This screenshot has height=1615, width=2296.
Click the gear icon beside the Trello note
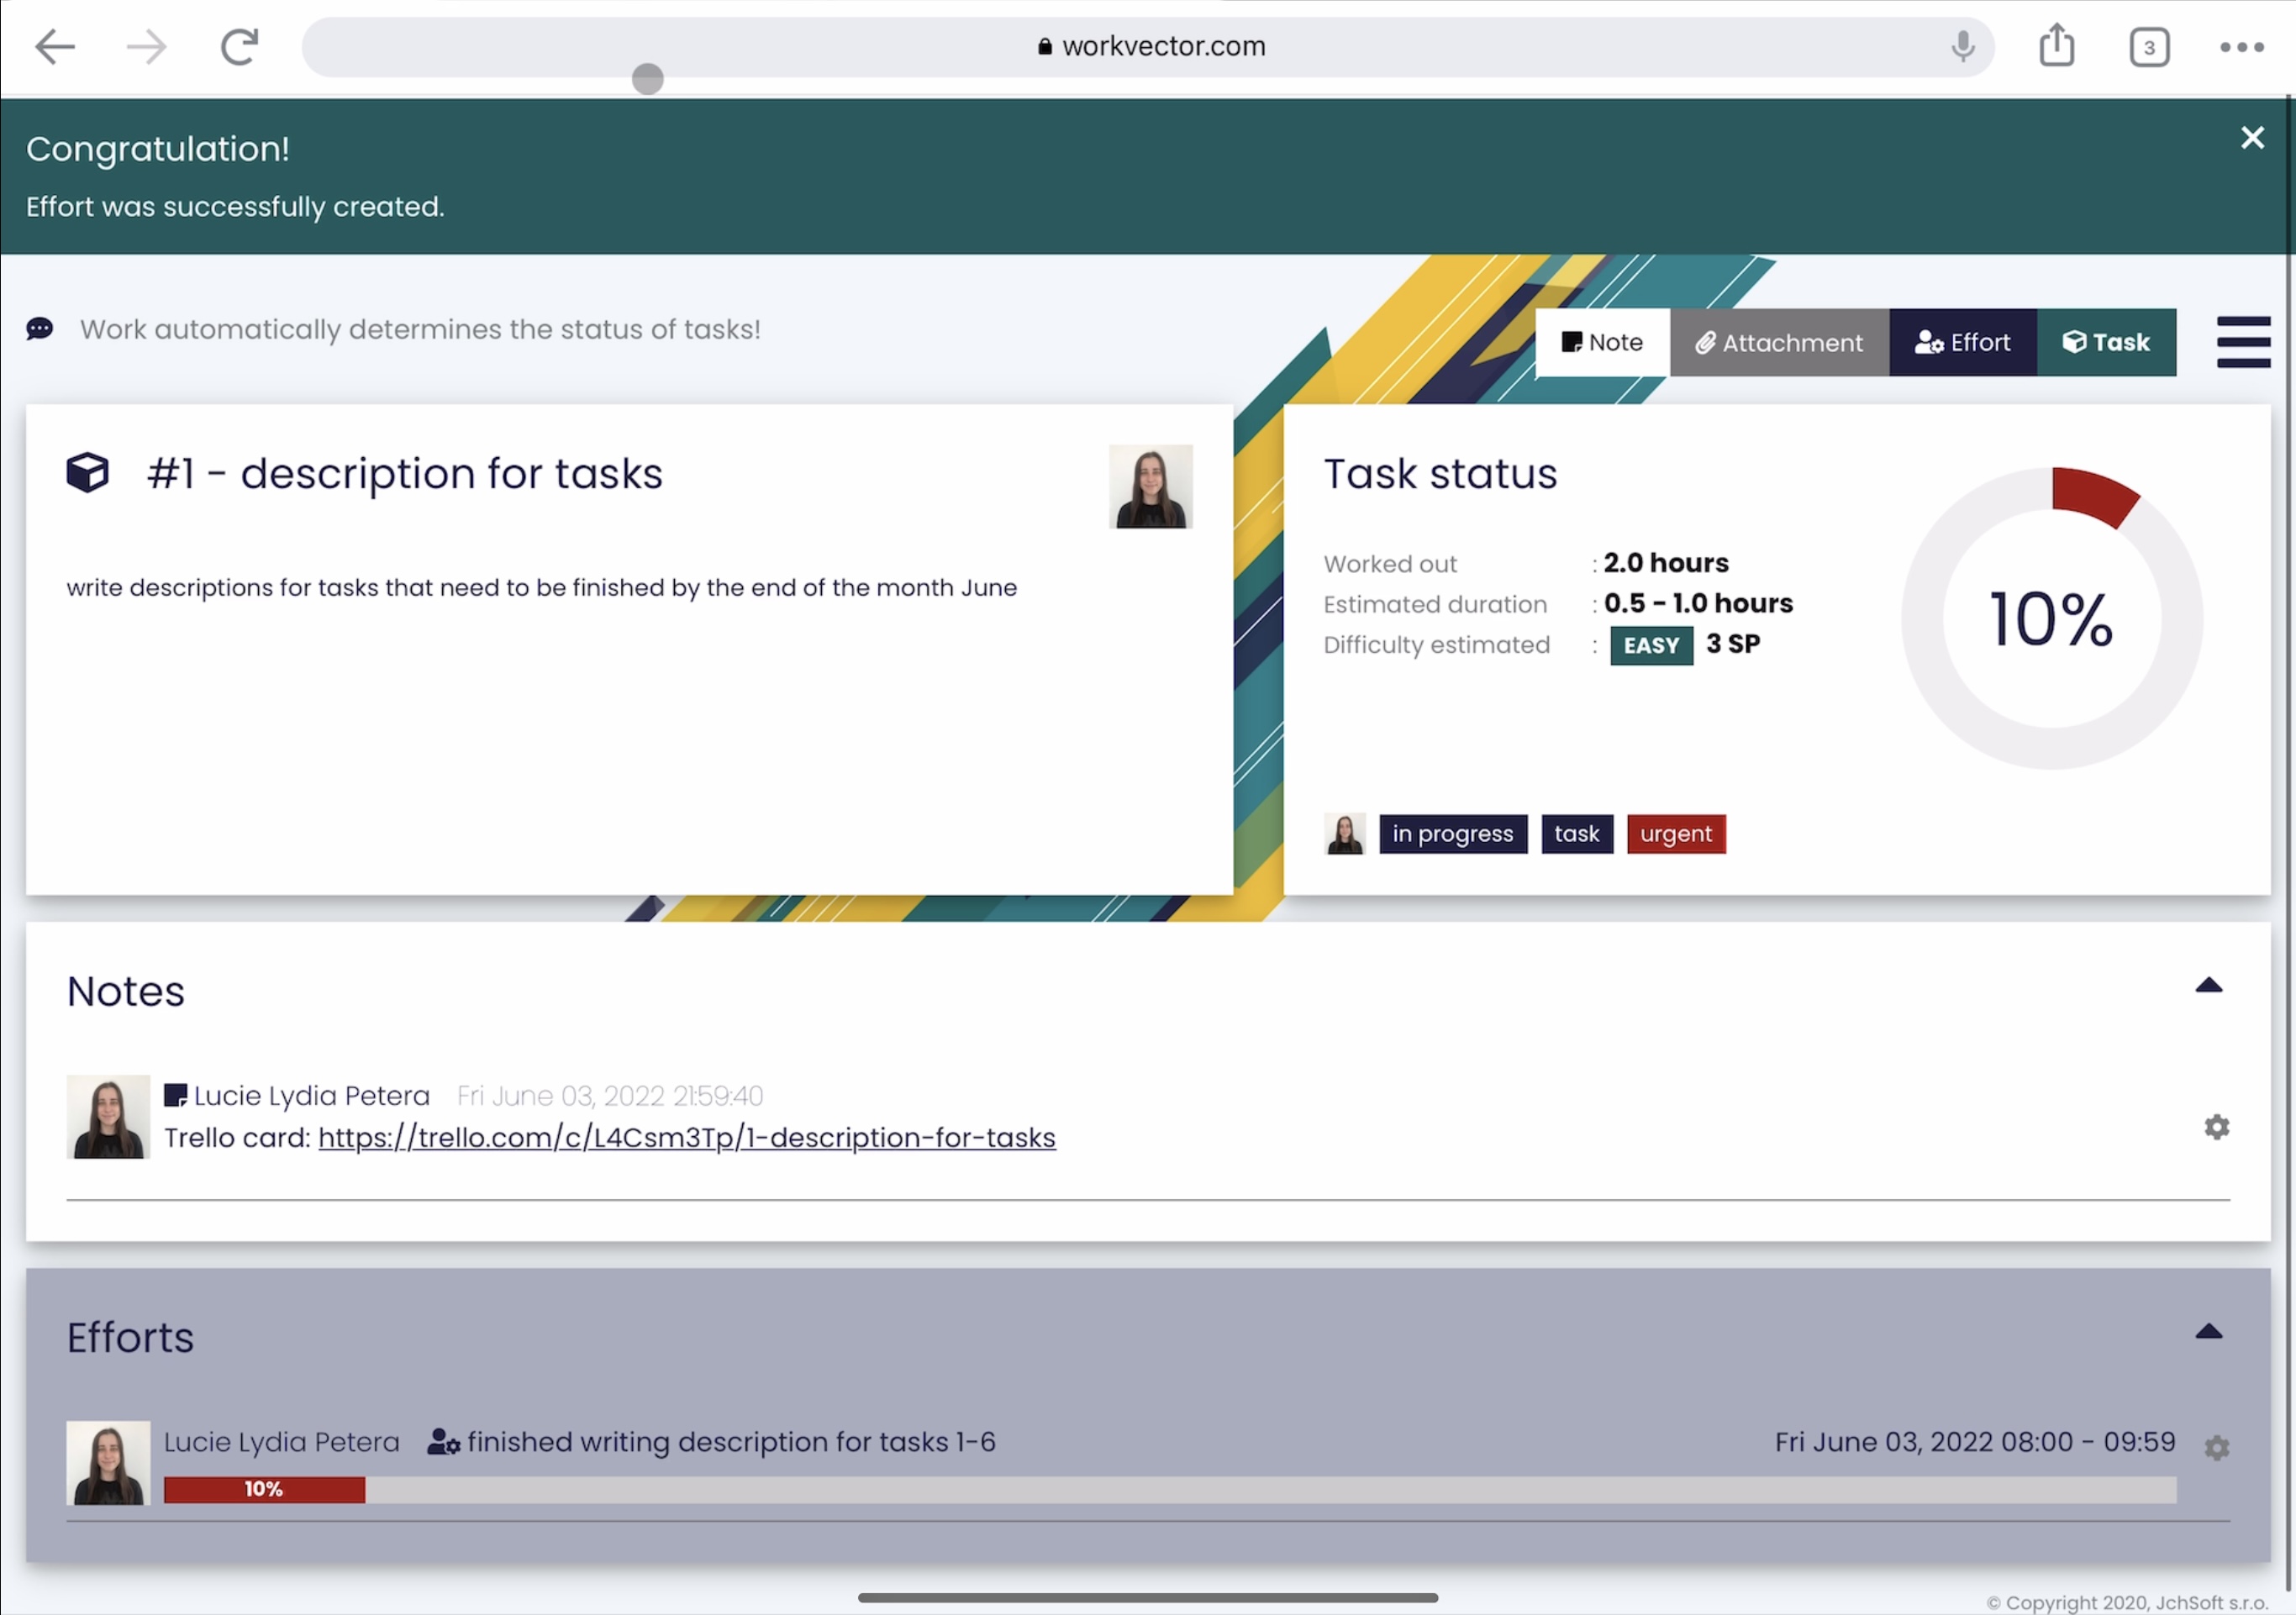click(x=2216, y=1127)
